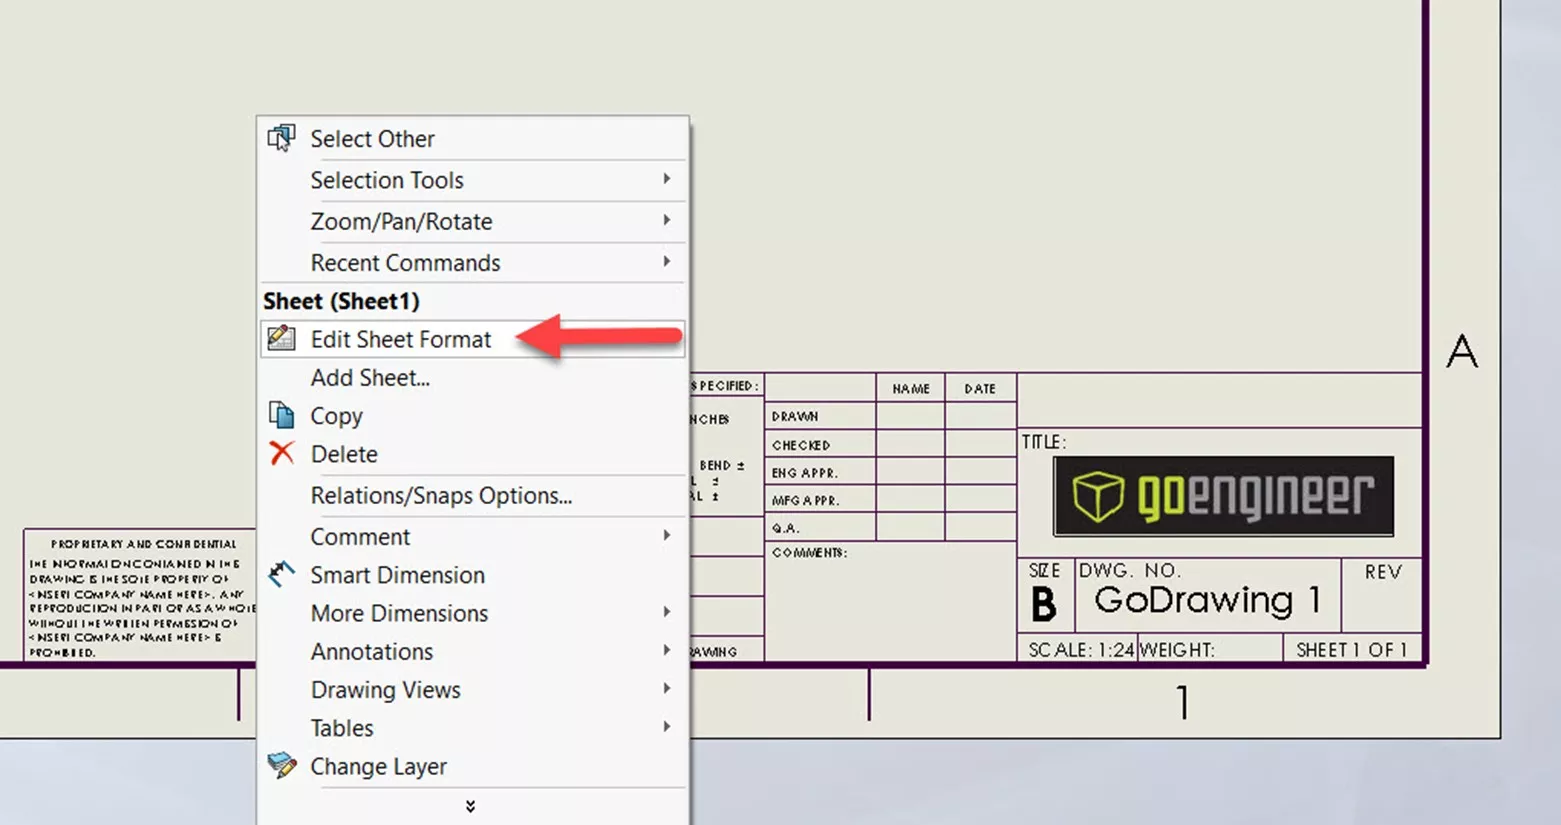Expand the Recent Commands submenu
This screenshot has height=825, width=1561.
coord(405,262)
